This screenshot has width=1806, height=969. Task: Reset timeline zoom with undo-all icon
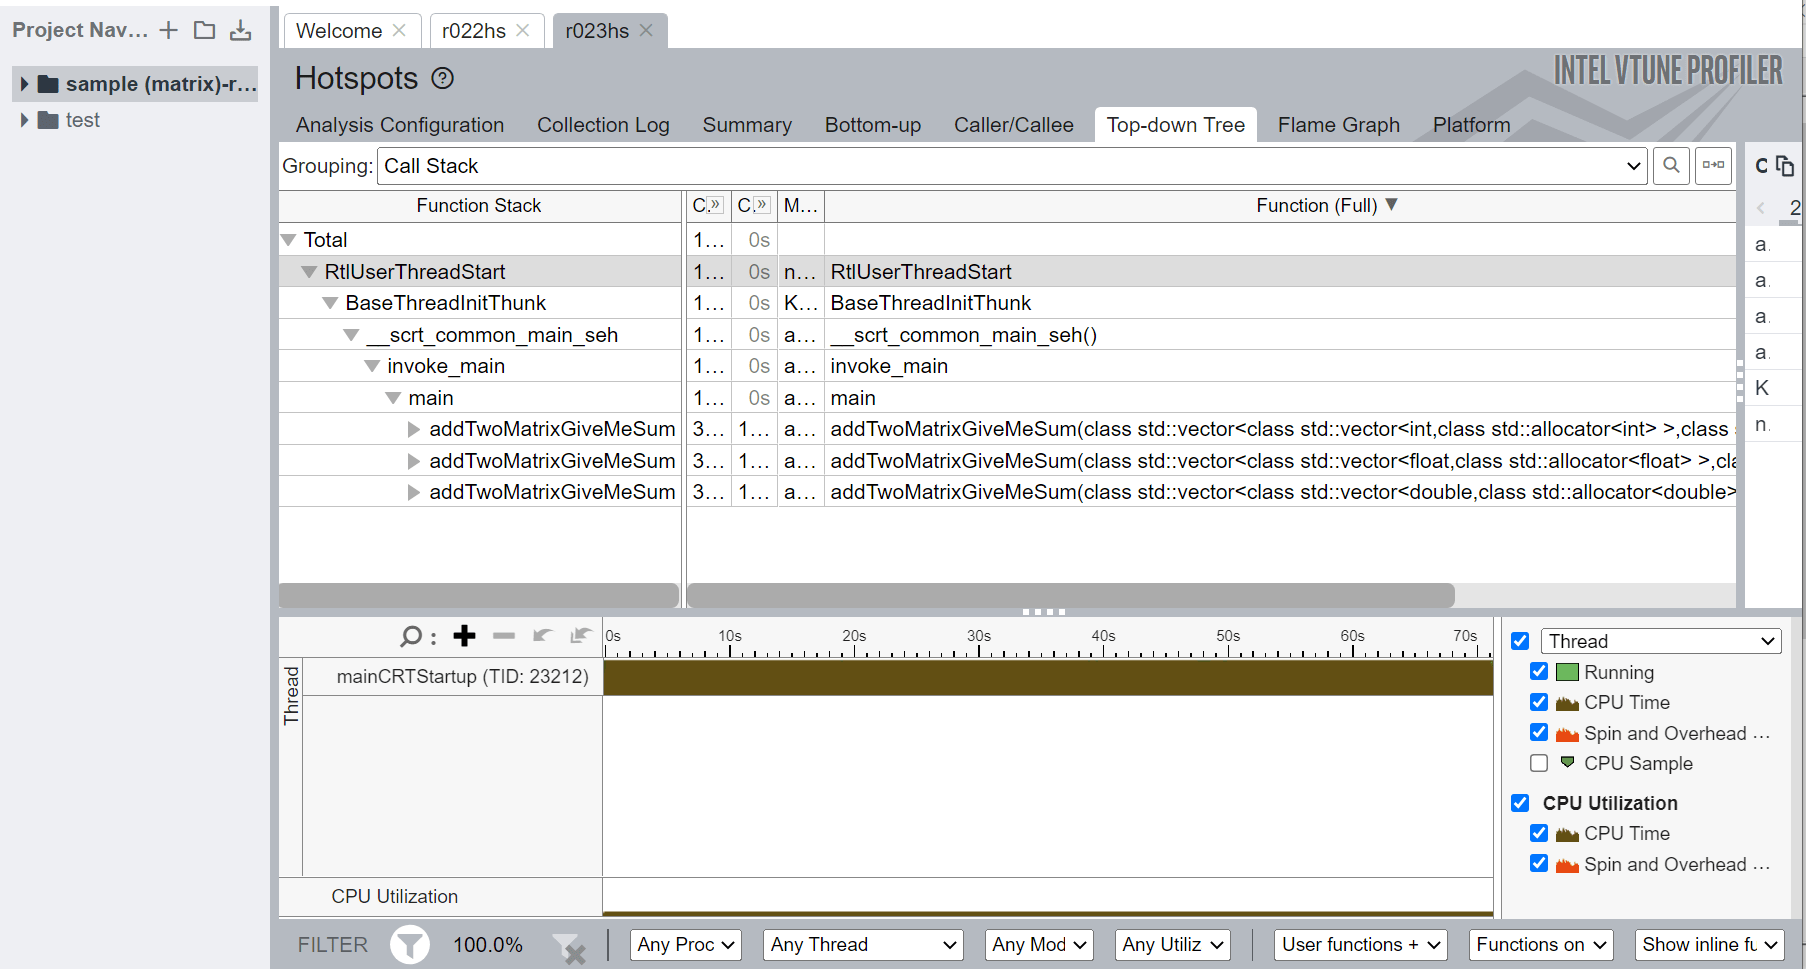580,636
